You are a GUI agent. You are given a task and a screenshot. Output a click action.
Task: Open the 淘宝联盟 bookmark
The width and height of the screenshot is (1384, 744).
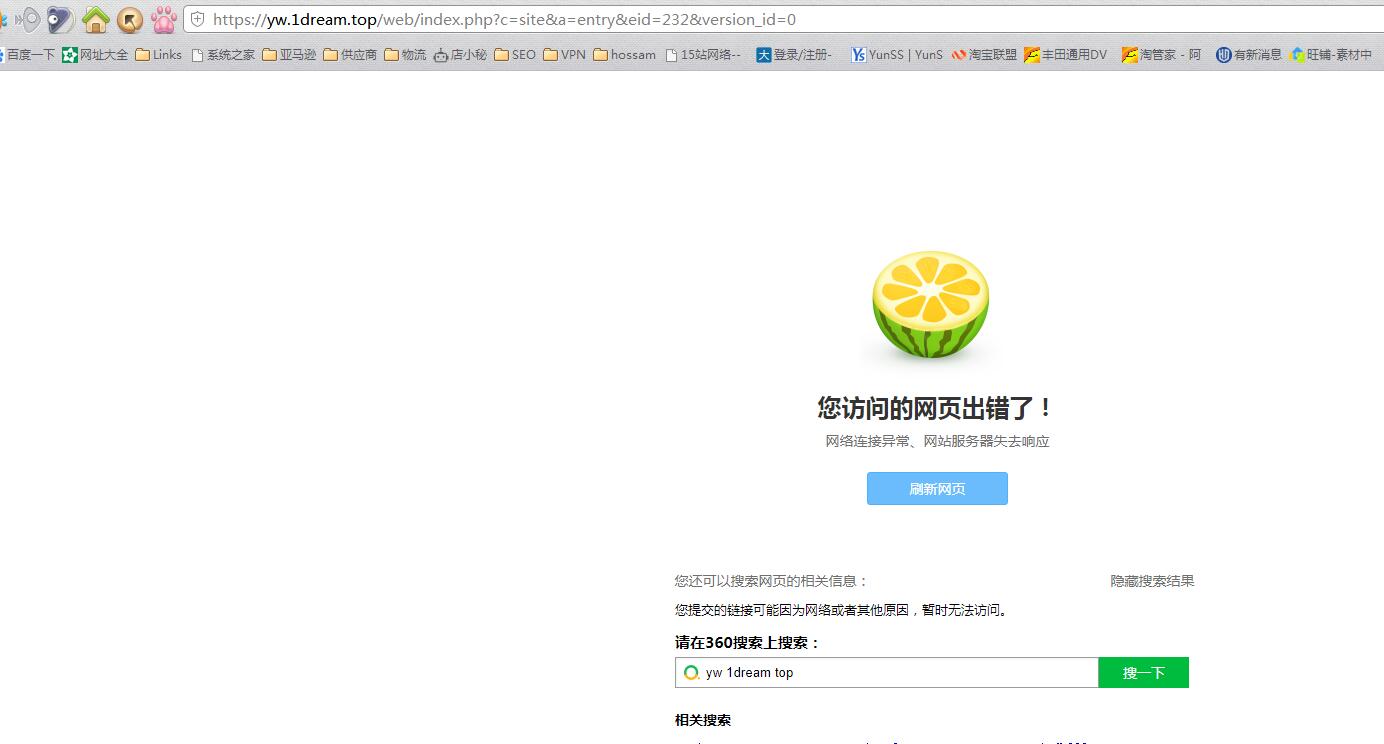tap(984, 55)
